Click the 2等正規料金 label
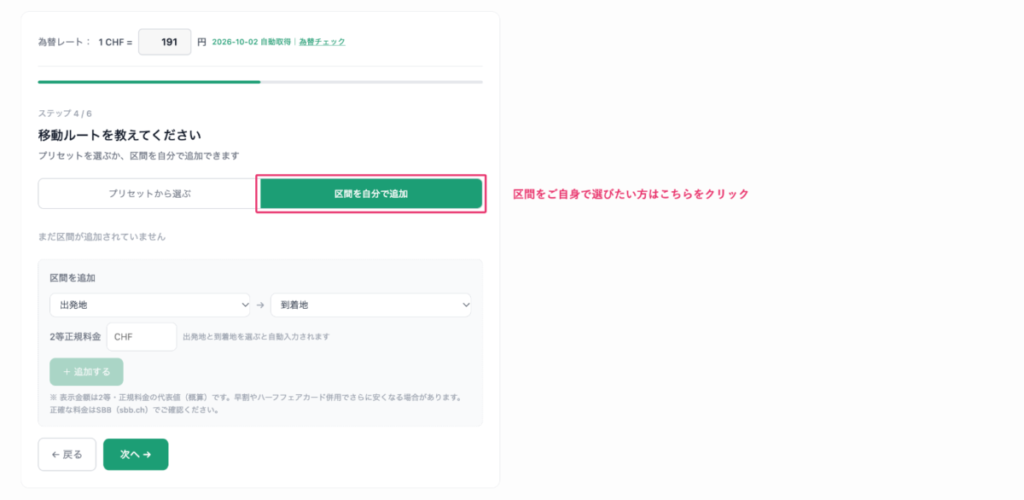 pyautogui.click(x=75, y=337)
